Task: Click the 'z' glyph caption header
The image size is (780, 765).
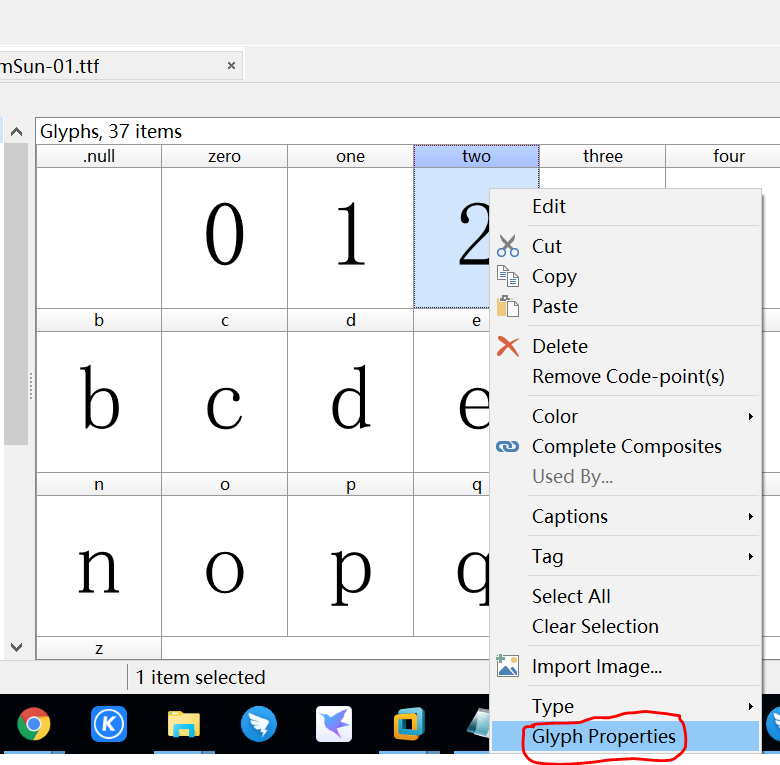Action: coord(98,649)
